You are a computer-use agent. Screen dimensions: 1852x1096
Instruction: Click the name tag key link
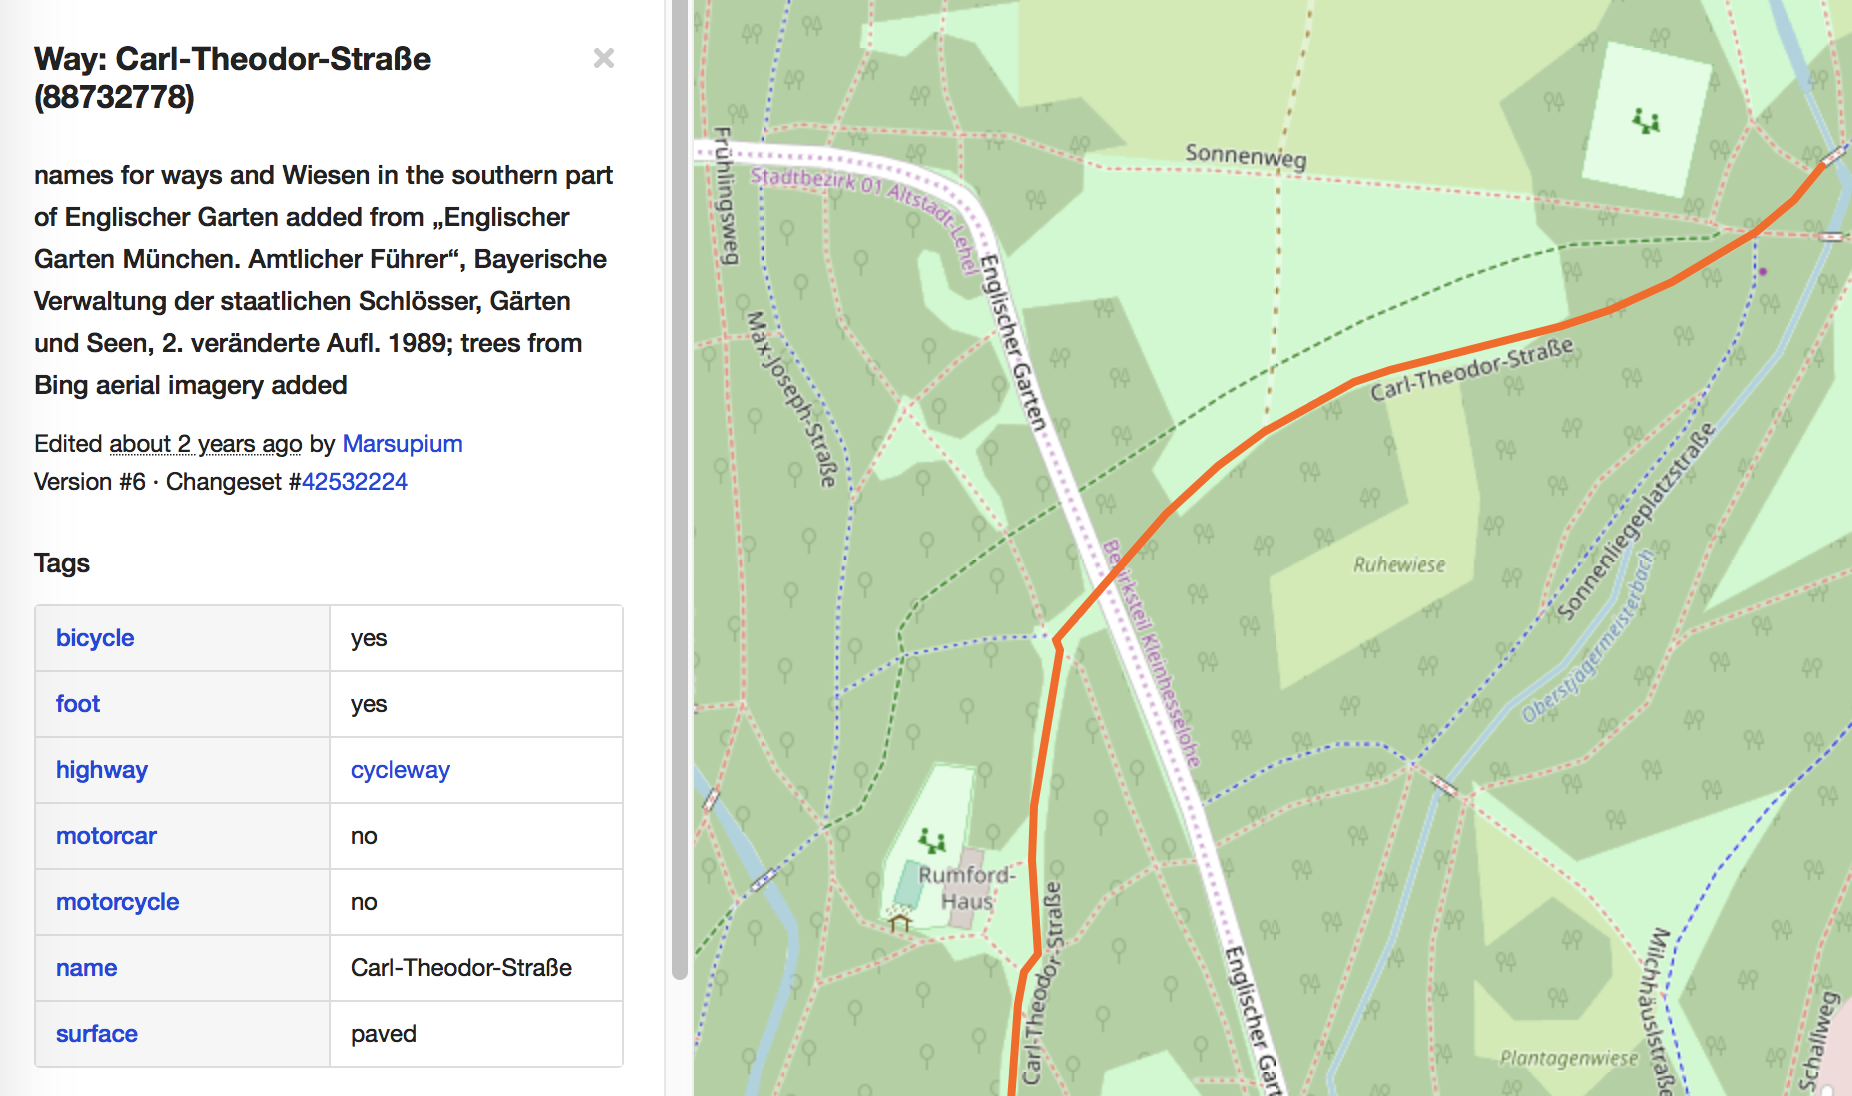point(86,968)
